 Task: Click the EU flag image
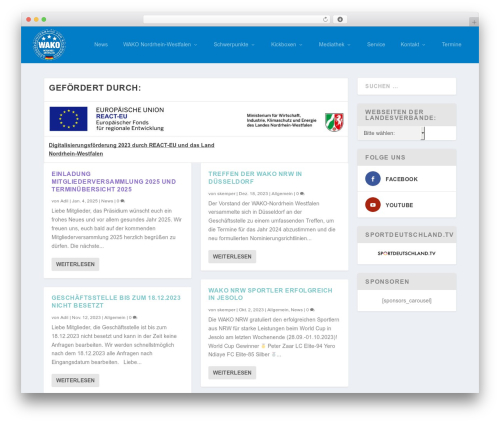(68, 119)
